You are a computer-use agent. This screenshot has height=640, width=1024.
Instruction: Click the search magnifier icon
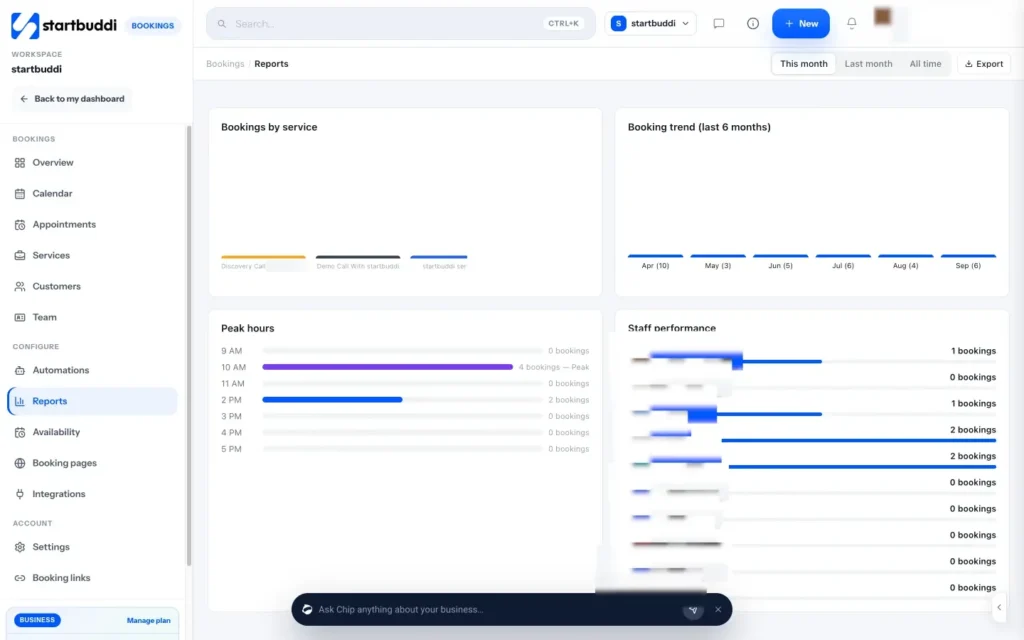[222, 24]
